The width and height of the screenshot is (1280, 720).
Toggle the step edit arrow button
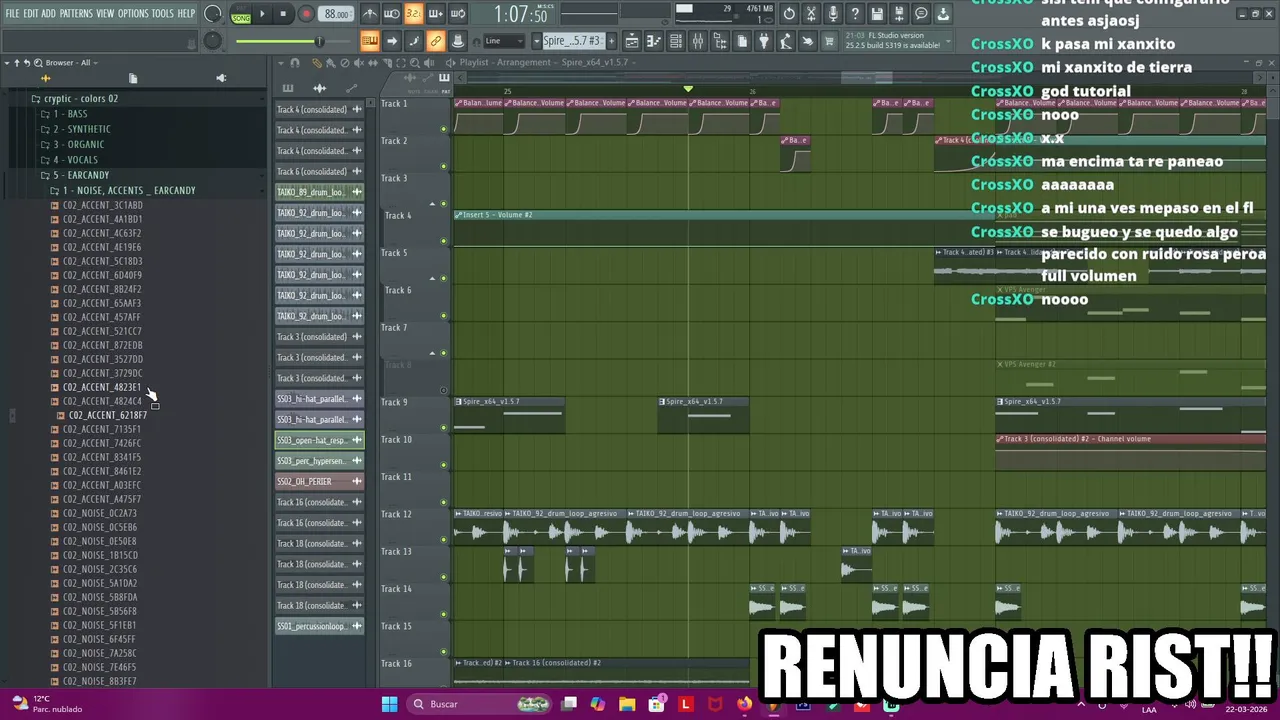pyautogui.click(x=391, y=41)
